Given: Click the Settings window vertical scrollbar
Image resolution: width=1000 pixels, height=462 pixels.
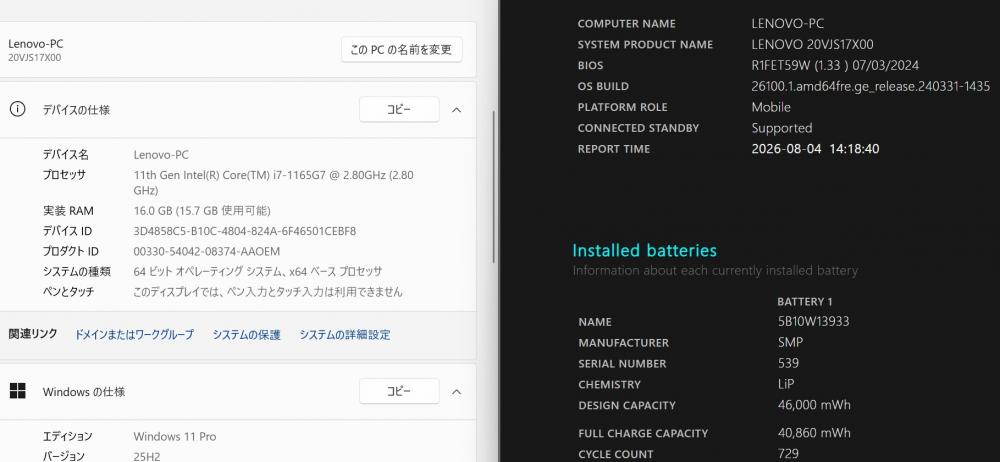Looking at the screenshot, I should click(493, 187).
